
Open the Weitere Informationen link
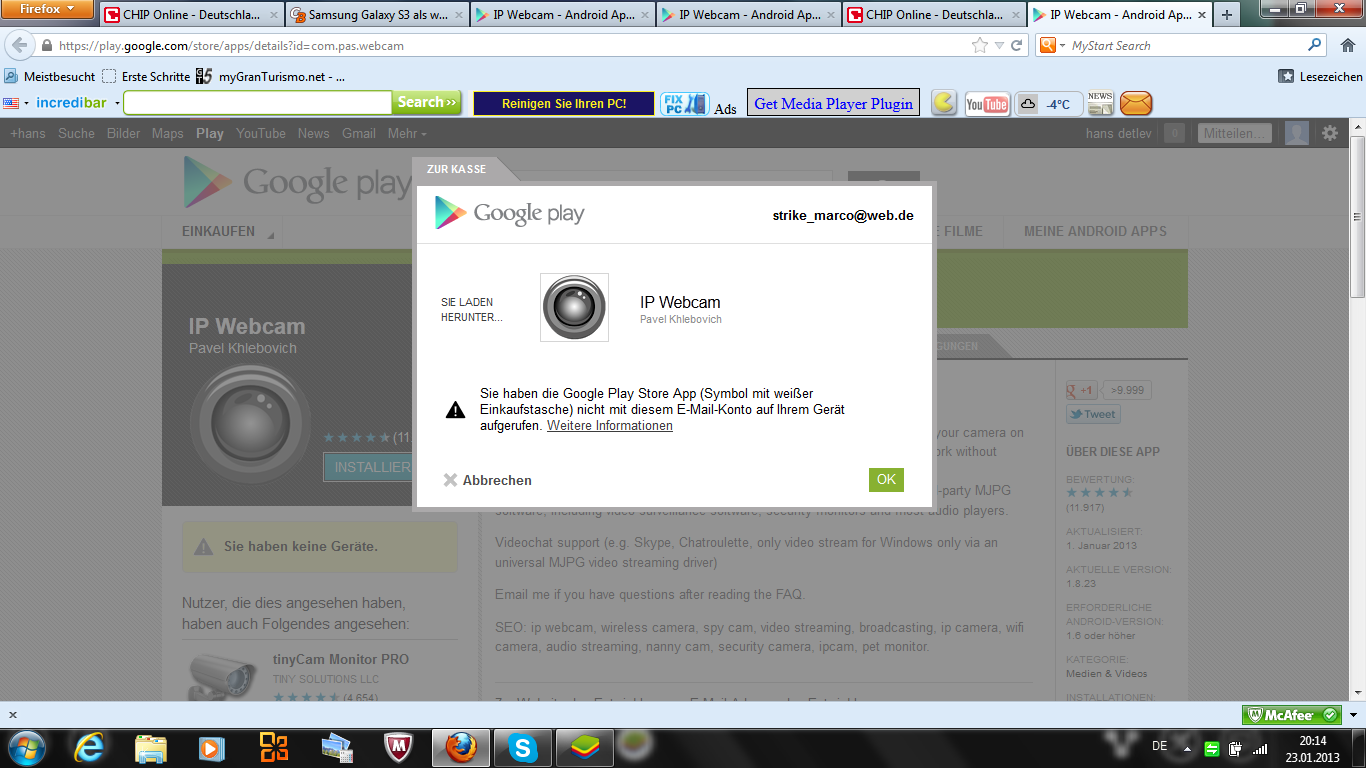610,425
